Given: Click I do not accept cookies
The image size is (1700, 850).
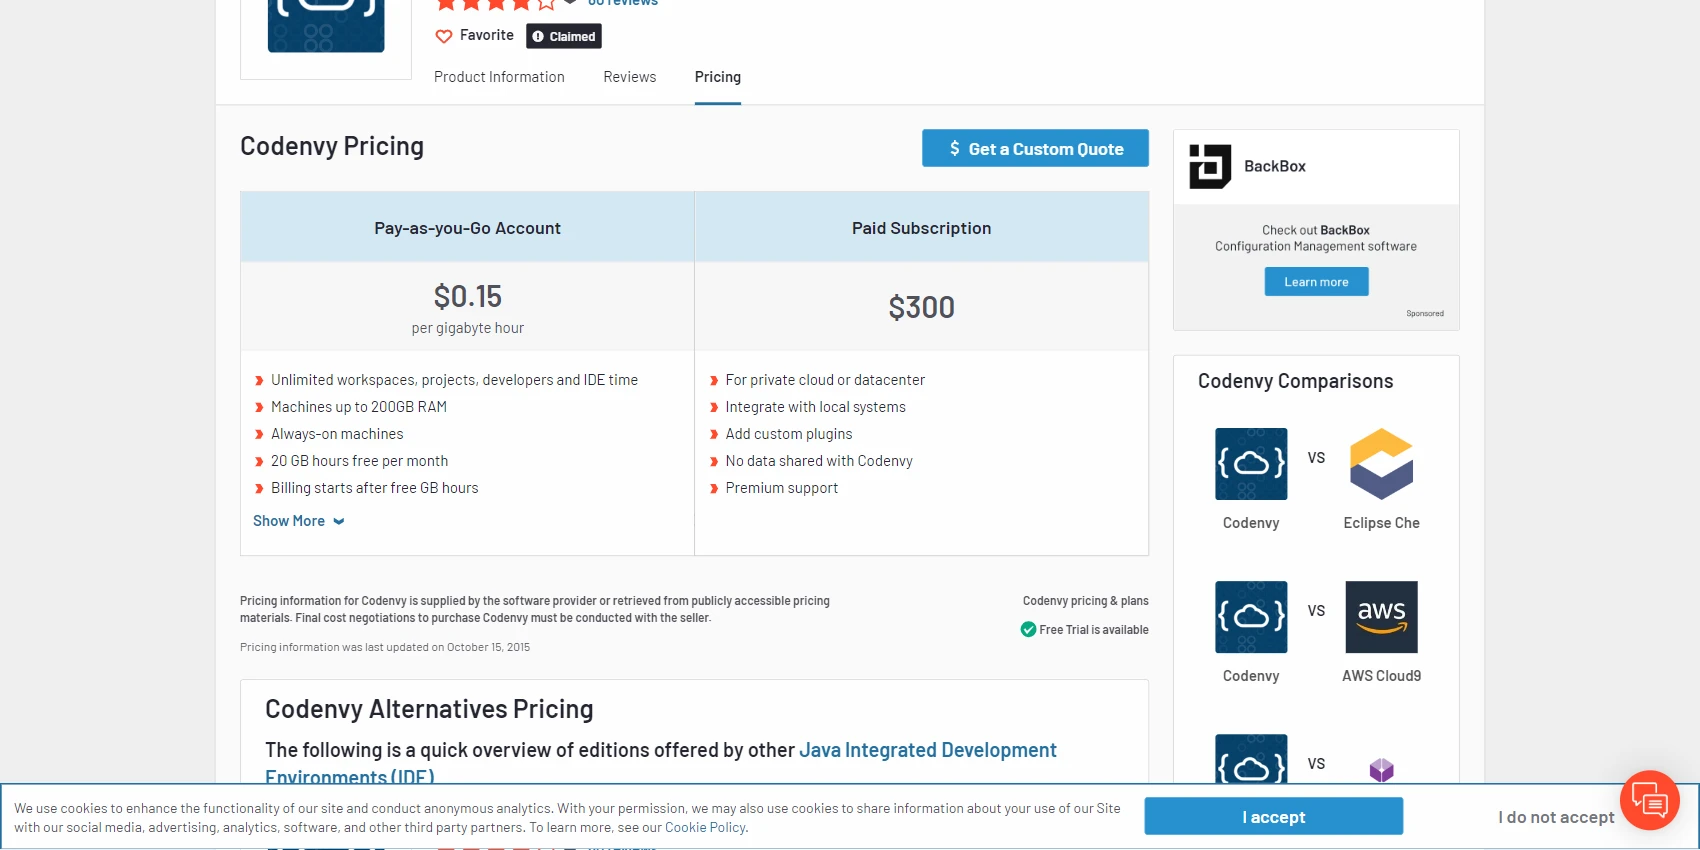Looking at the screenshot, I should pyautogui.click(x=1556, y=817).
